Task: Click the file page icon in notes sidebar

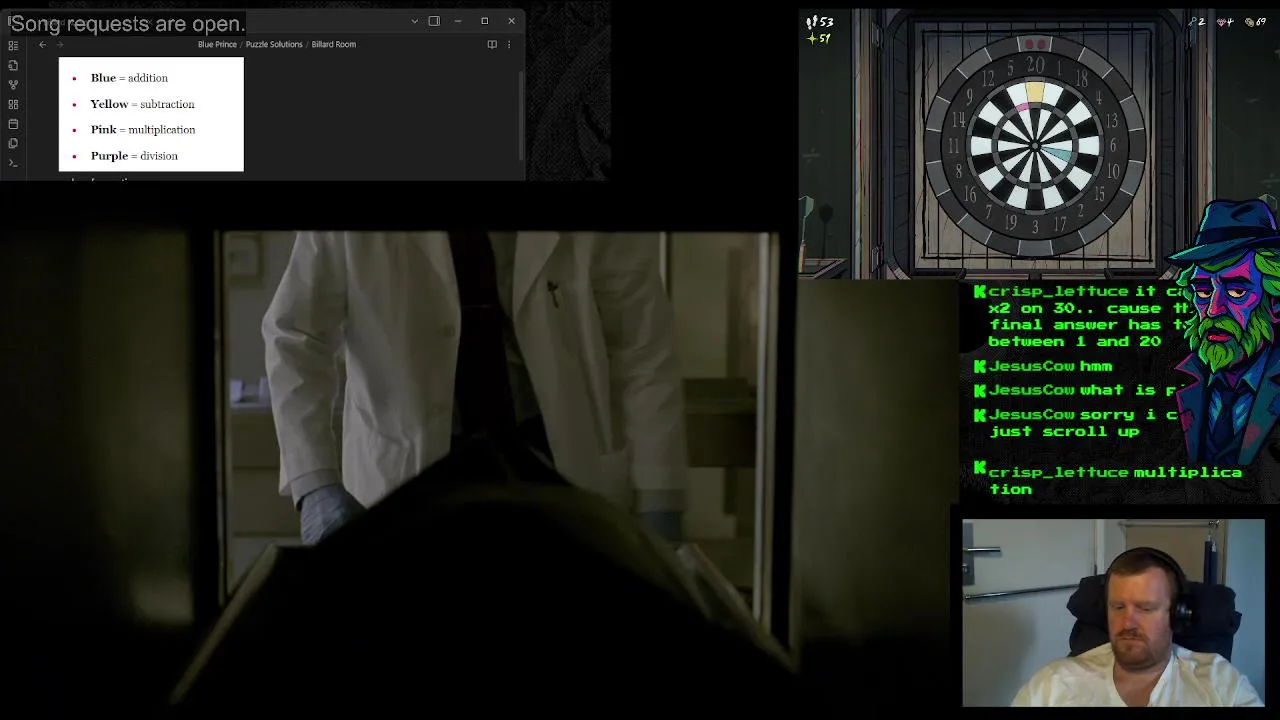Action: coord(13,65)
